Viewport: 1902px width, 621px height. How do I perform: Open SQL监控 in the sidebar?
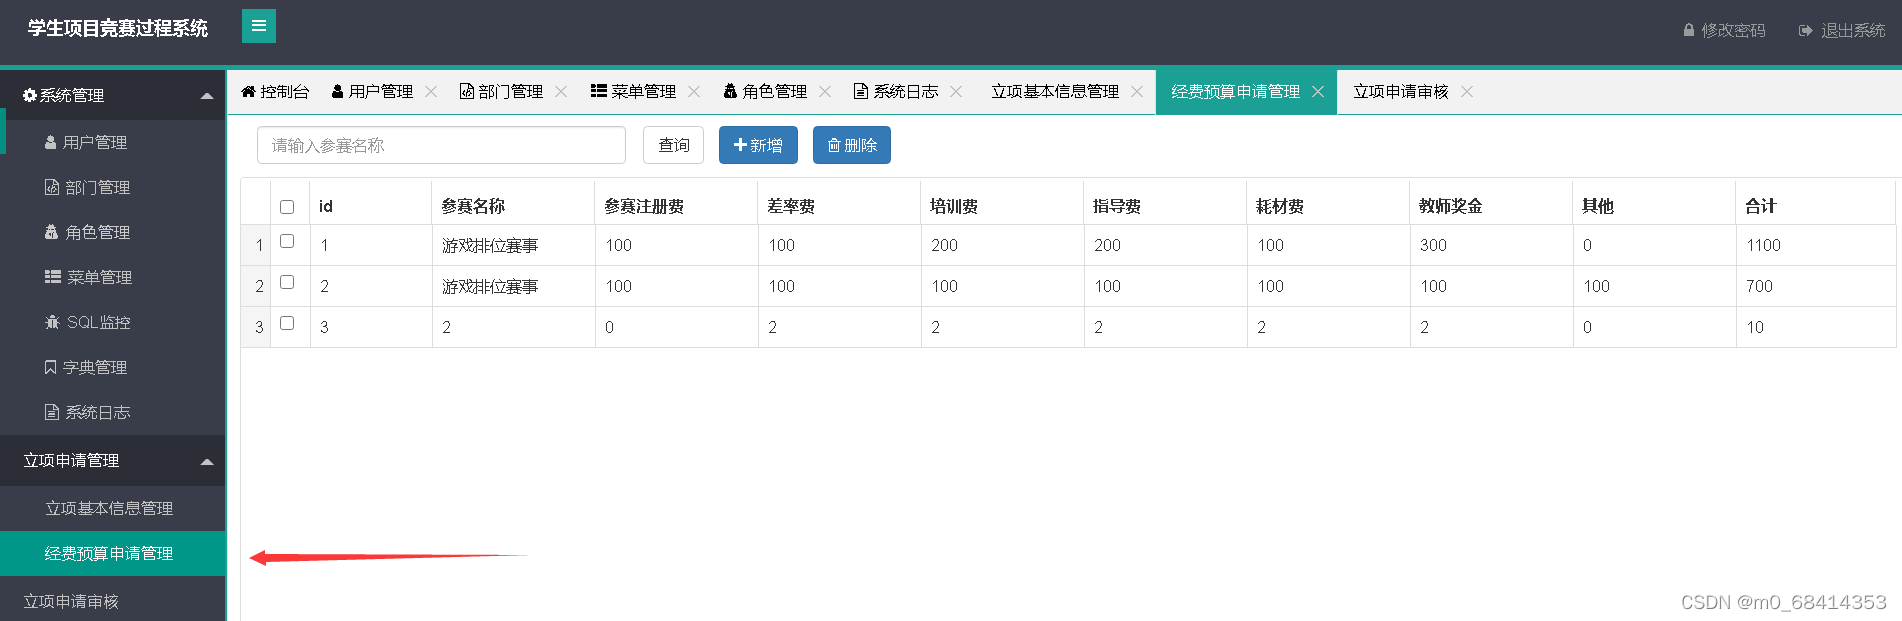(x=113, y=323)
